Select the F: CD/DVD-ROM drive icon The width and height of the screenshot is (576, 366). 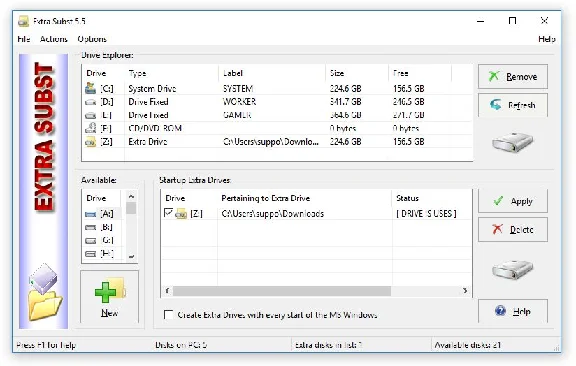90,128
